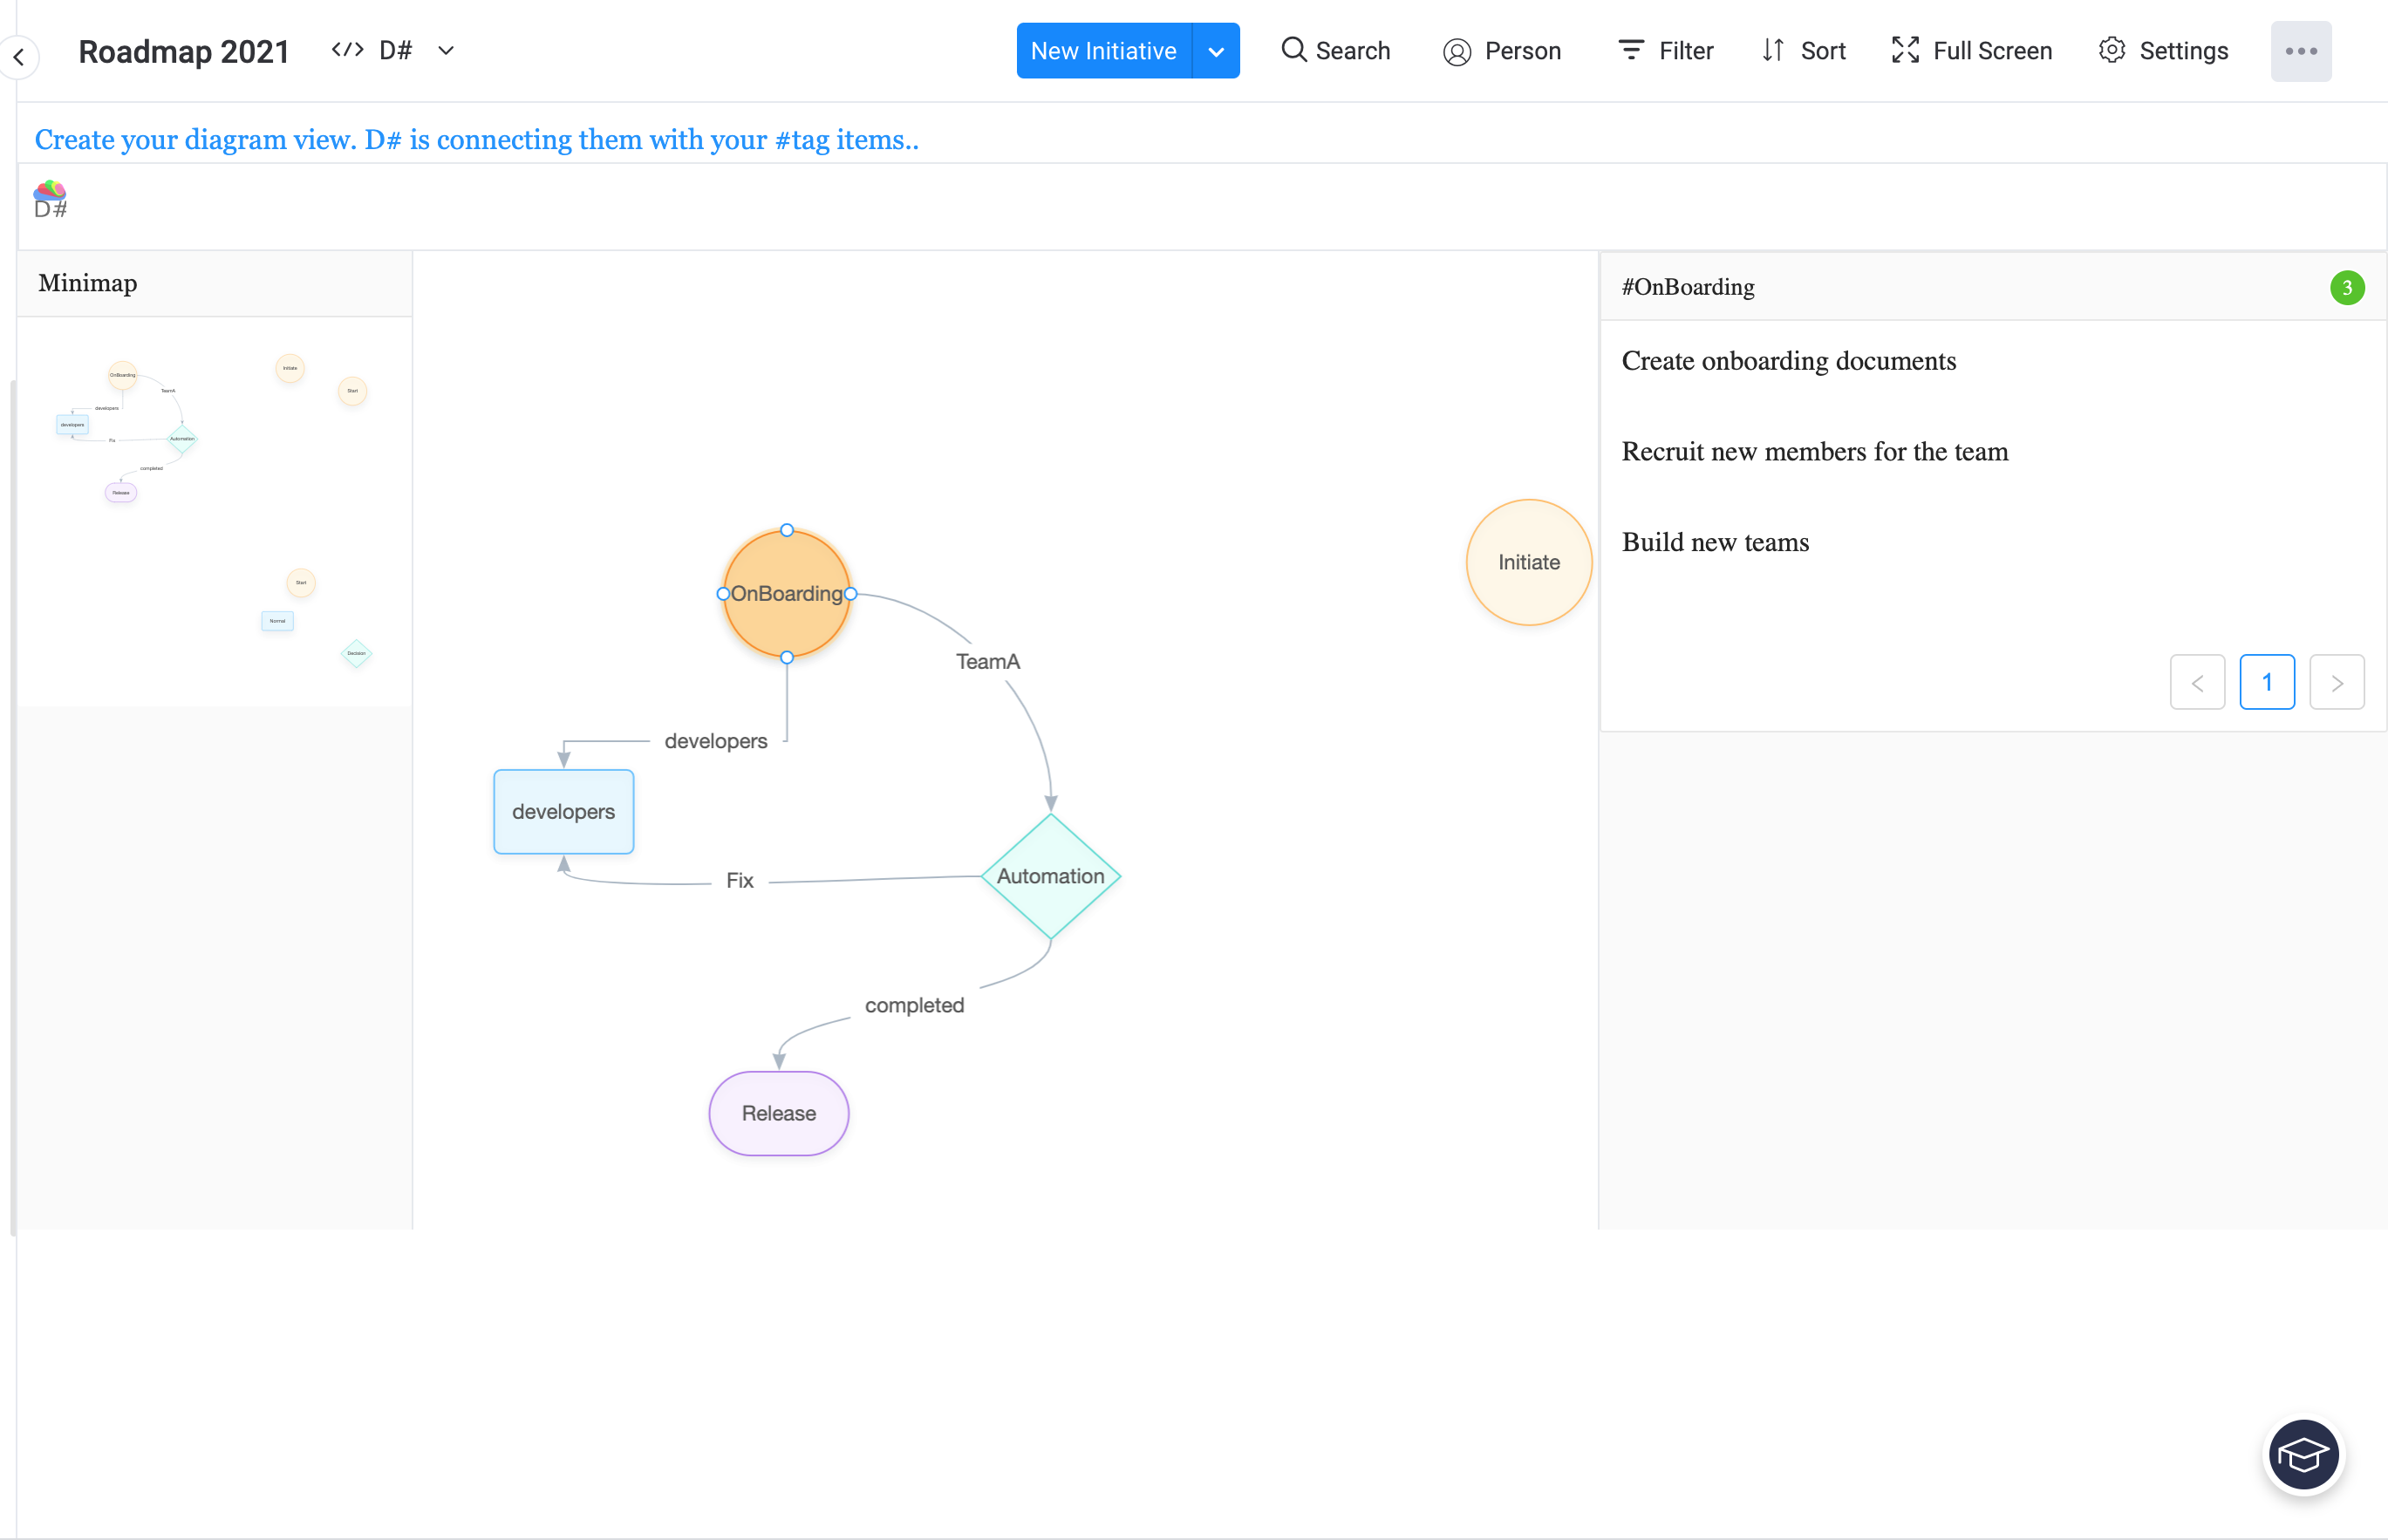Click the D# app logo icon
This screenshot has height=1540, width=2388.
(x=50, y=200)
